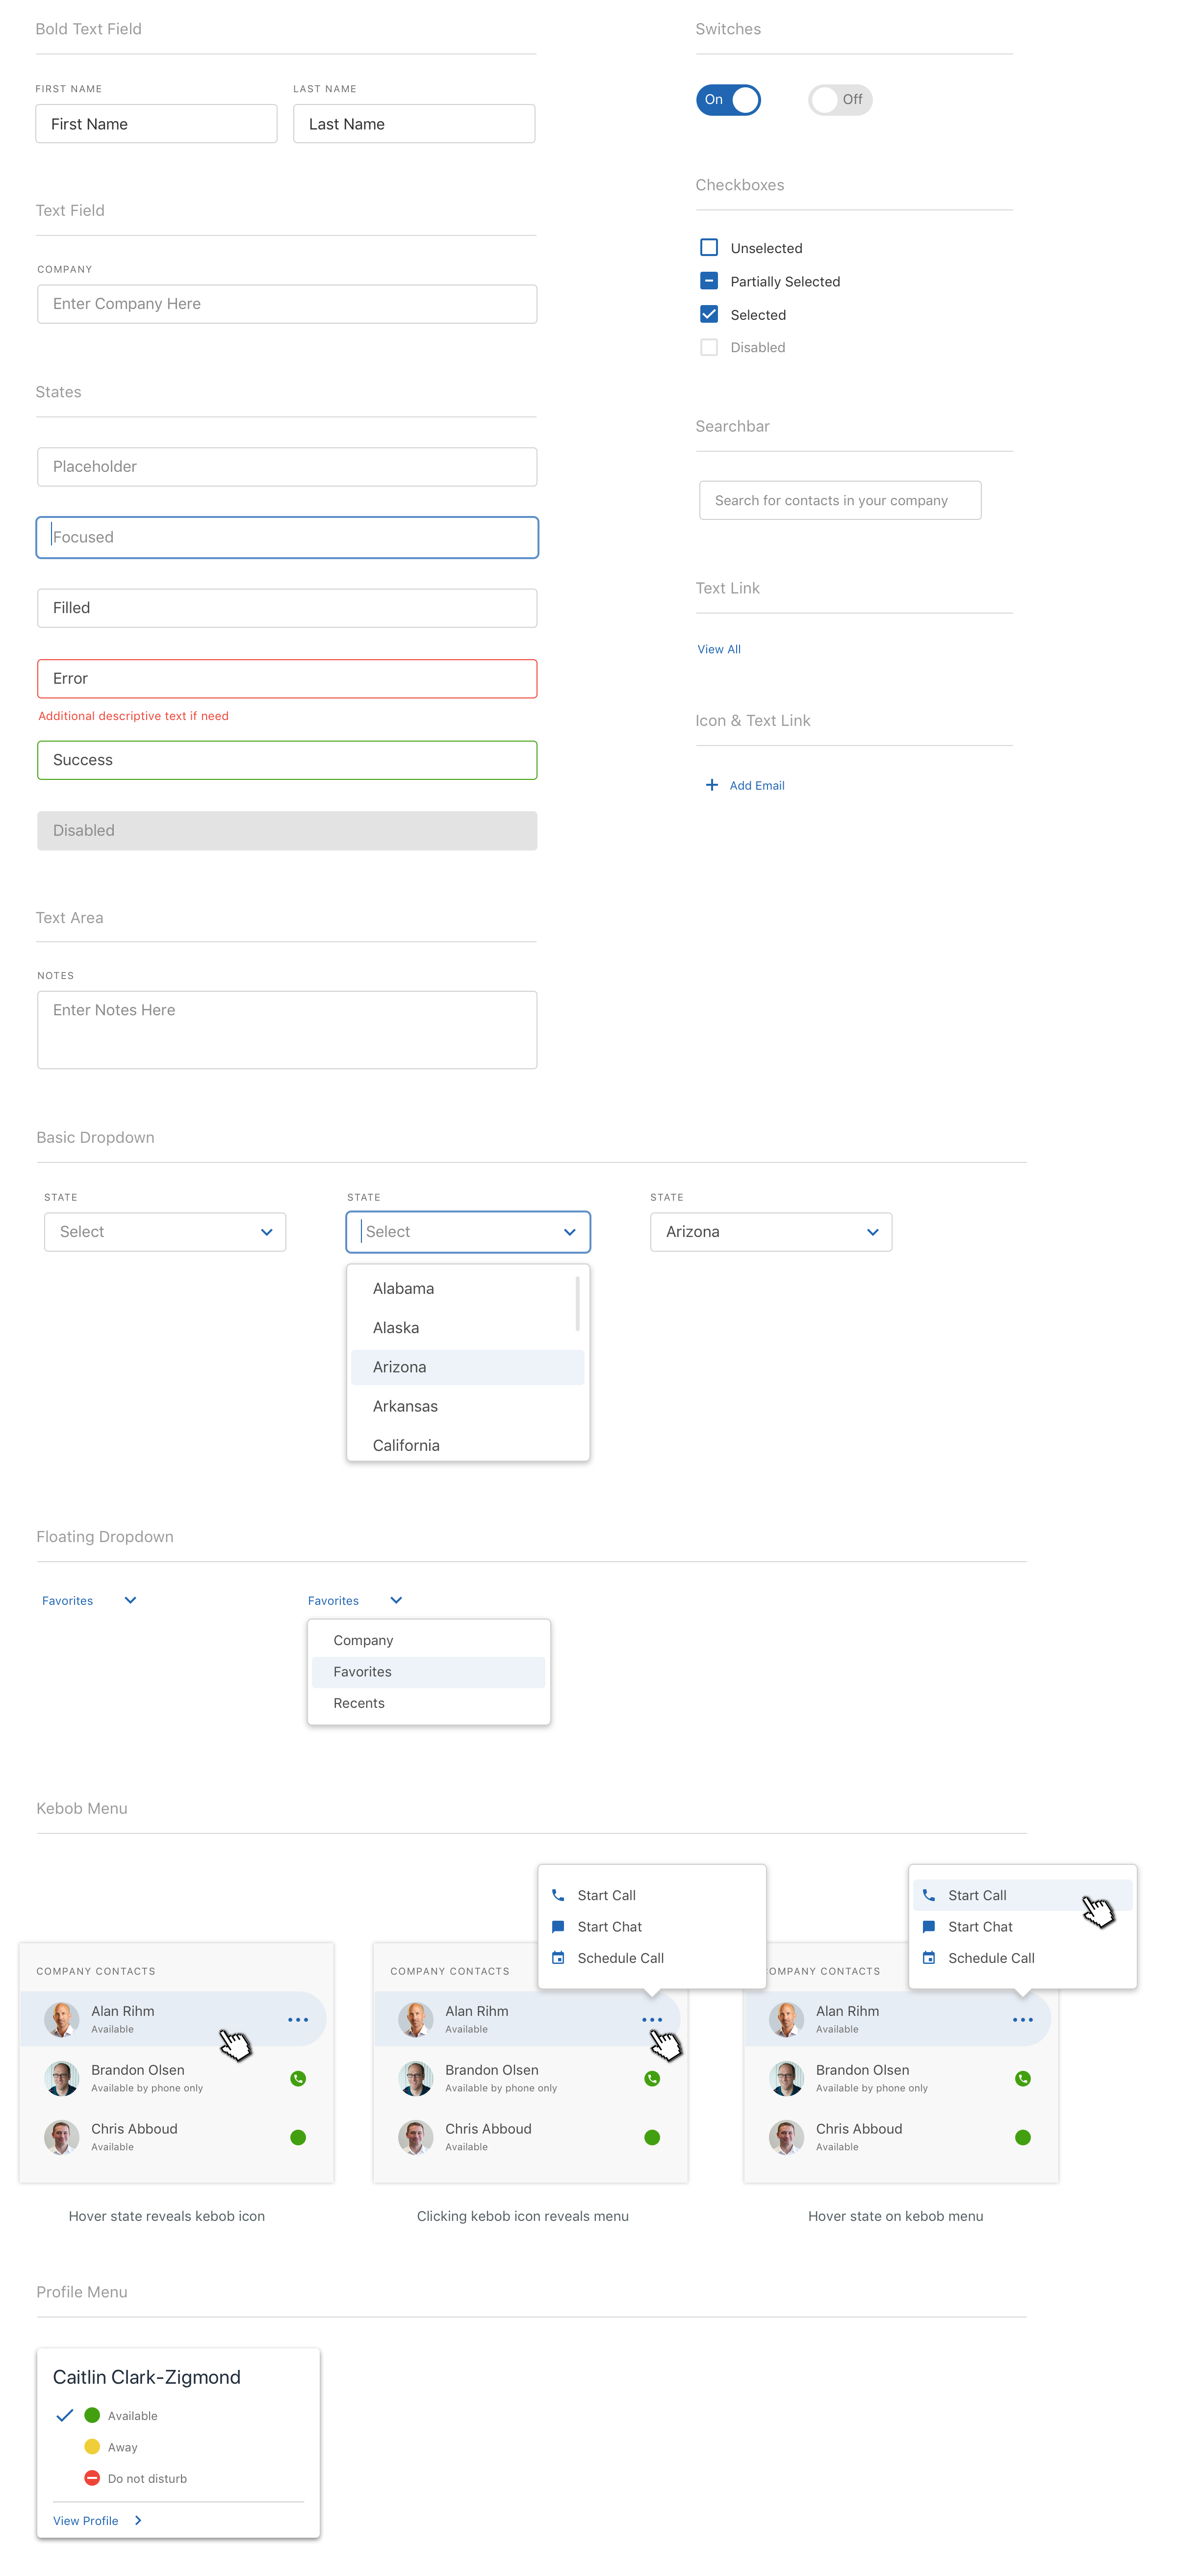The height and width of the screenshot is (2576, 1177).
Task: Click the phone icon in hovered kebab menu
Action: tap(929, 1896)
